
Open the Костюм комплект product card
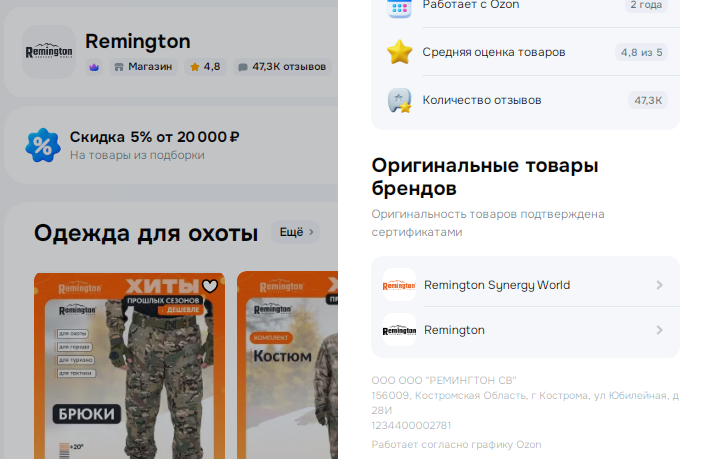pyautogui.click(x=287, y=365)
